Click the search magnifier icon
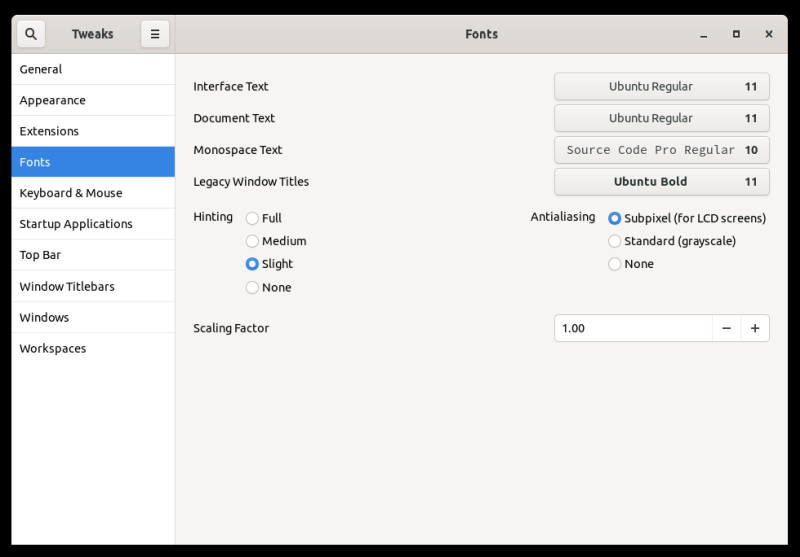Screen dimensions: 800x557 (x=31, y=34)
